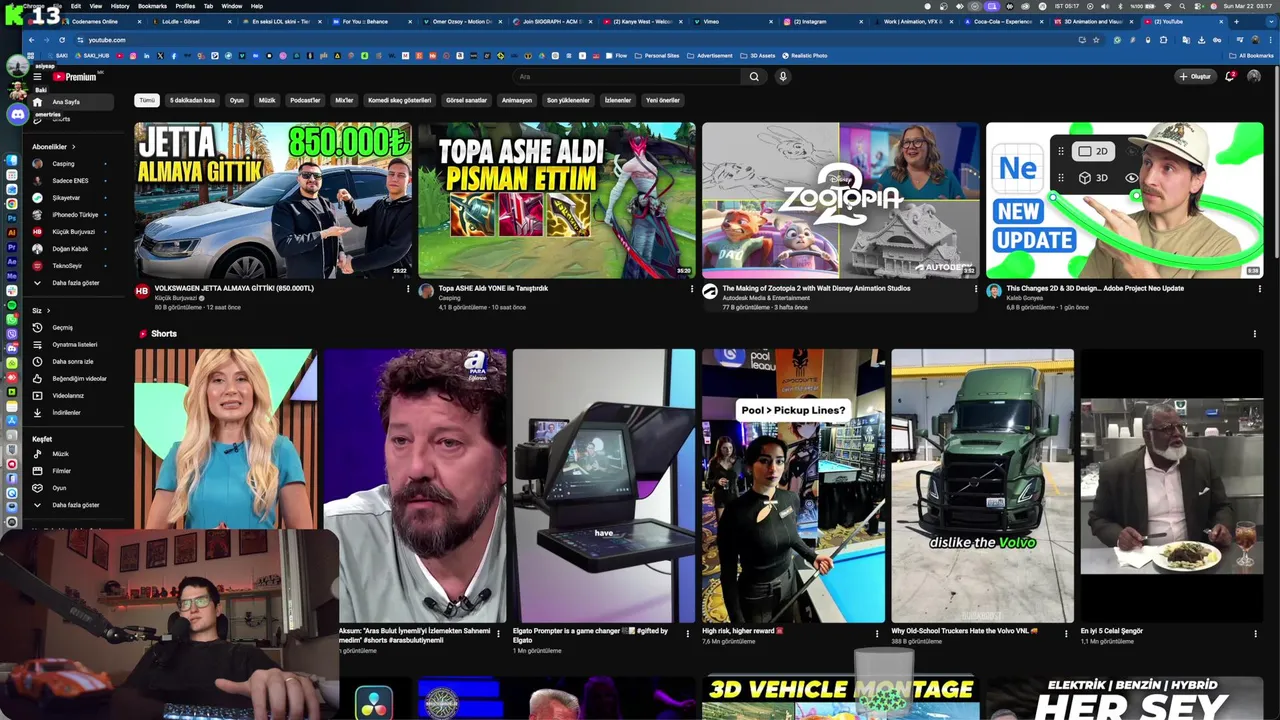Open Chrome three-dot menu
The height and width of the screenshot is (720, 1280).
click(1269, 40)
